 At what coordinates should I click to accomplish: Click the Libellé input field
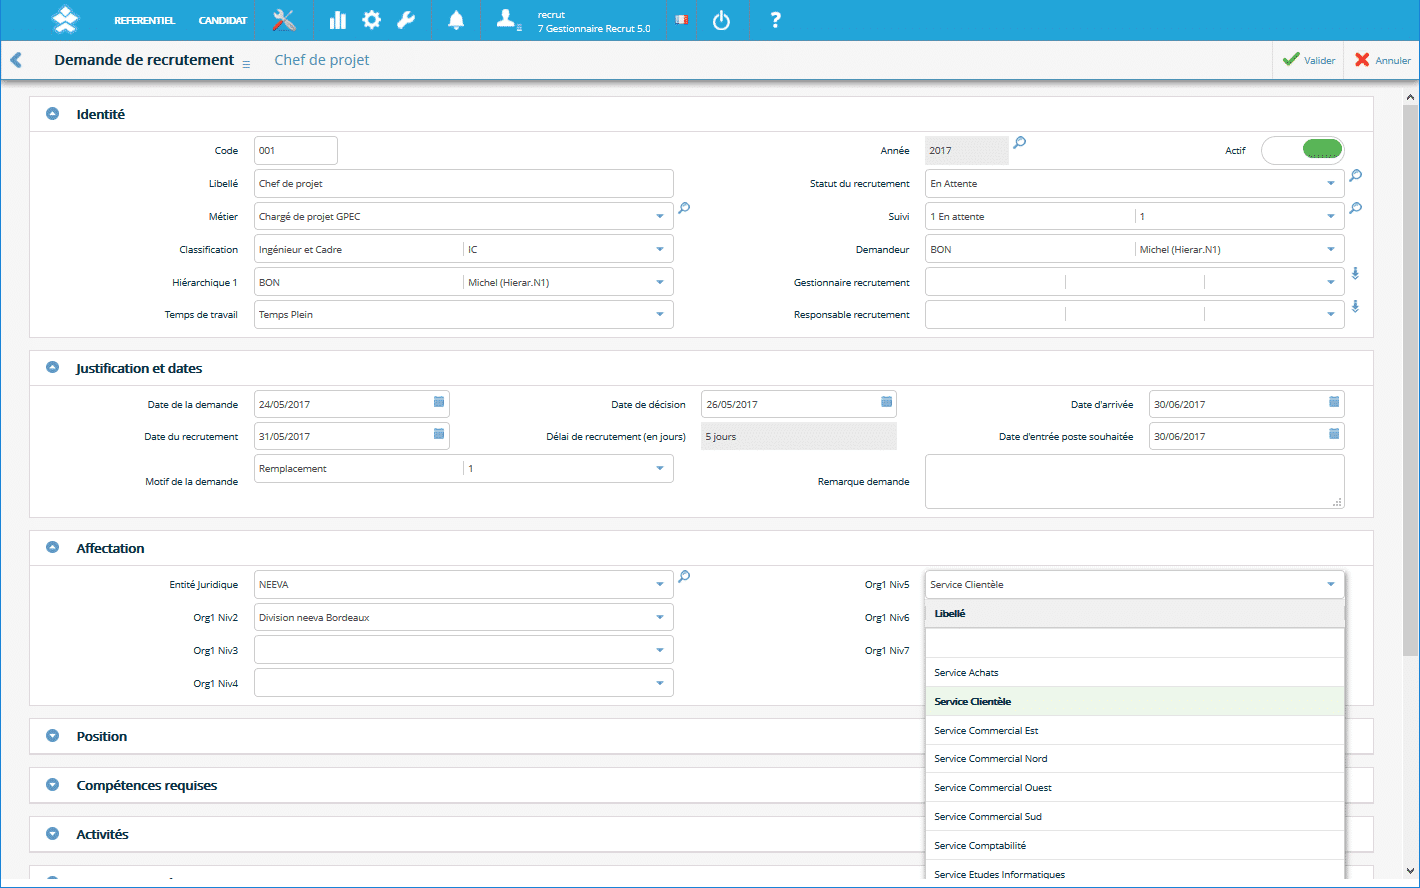(464, 184)
